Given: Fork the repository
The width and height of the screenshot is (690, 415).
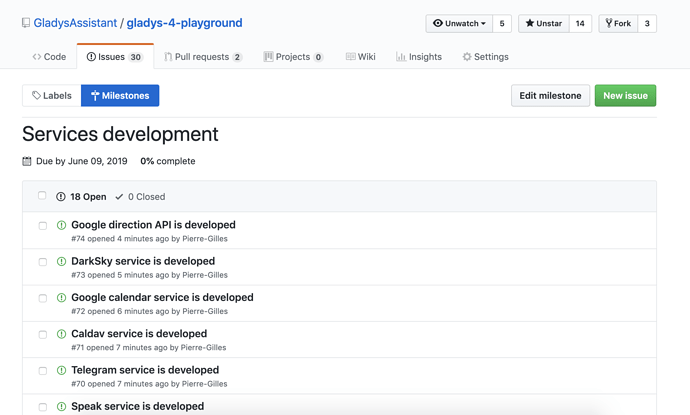Looking at the screenshot, I should [618, 23].
